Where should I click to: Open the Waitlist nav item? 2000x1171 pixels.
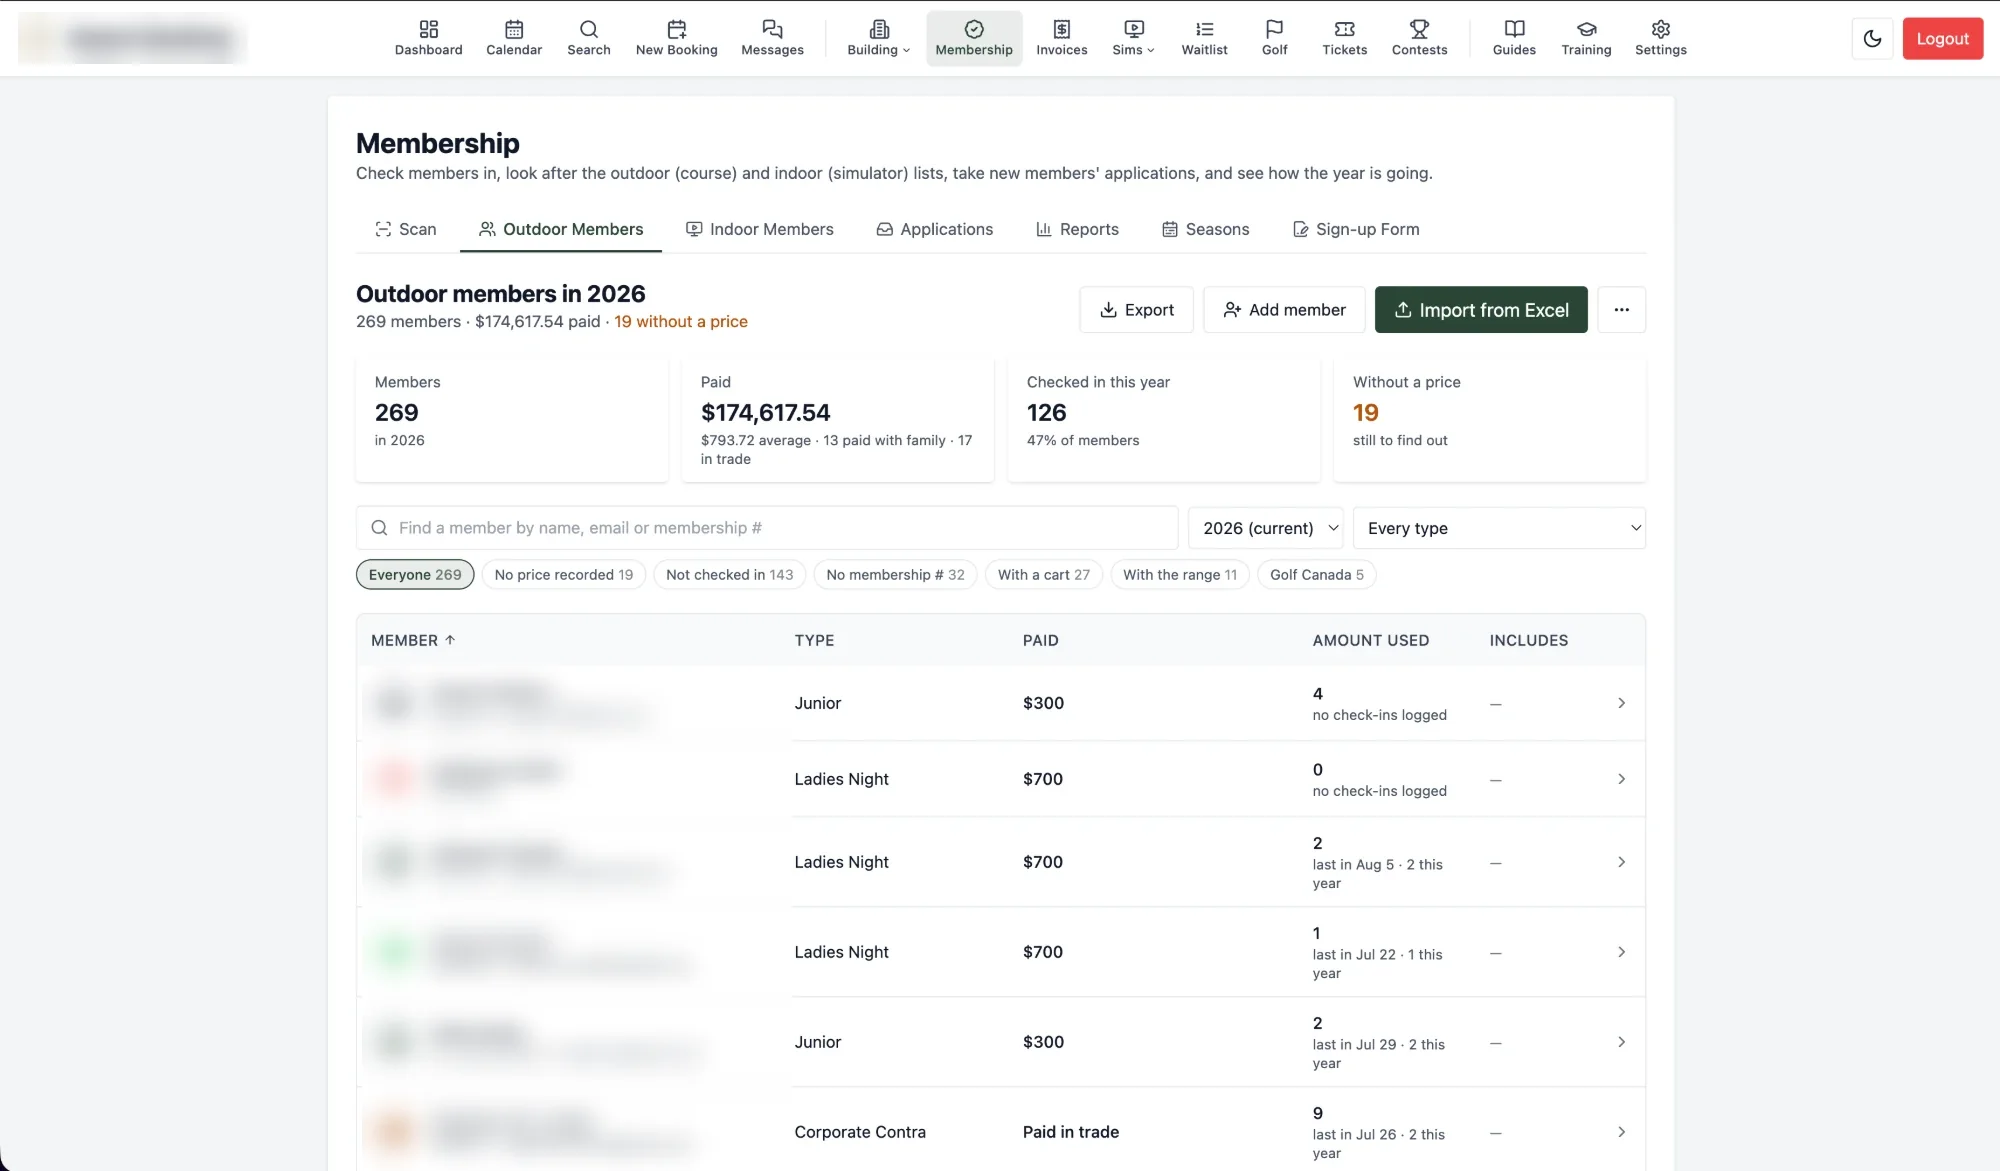1204,38
